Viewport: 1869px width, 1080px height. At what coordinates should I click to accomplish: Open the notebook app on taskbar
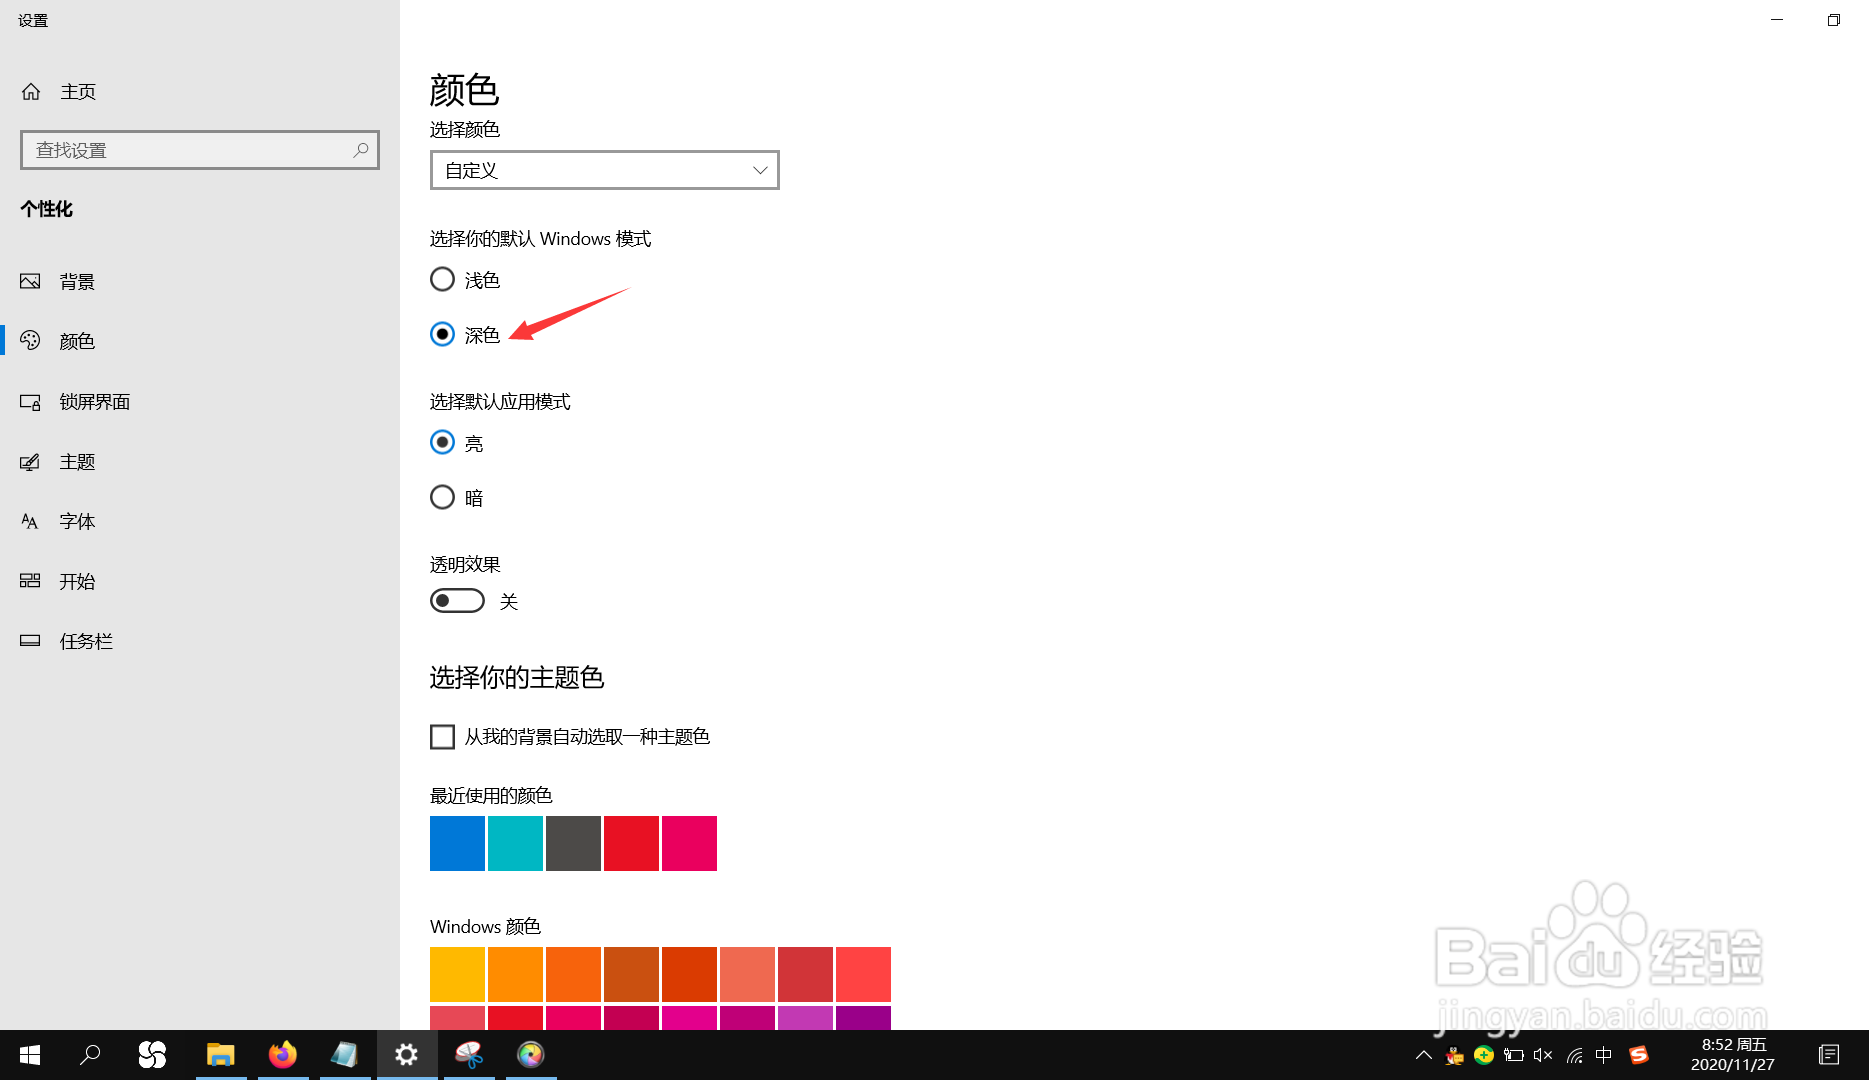tap(345, 1055)
